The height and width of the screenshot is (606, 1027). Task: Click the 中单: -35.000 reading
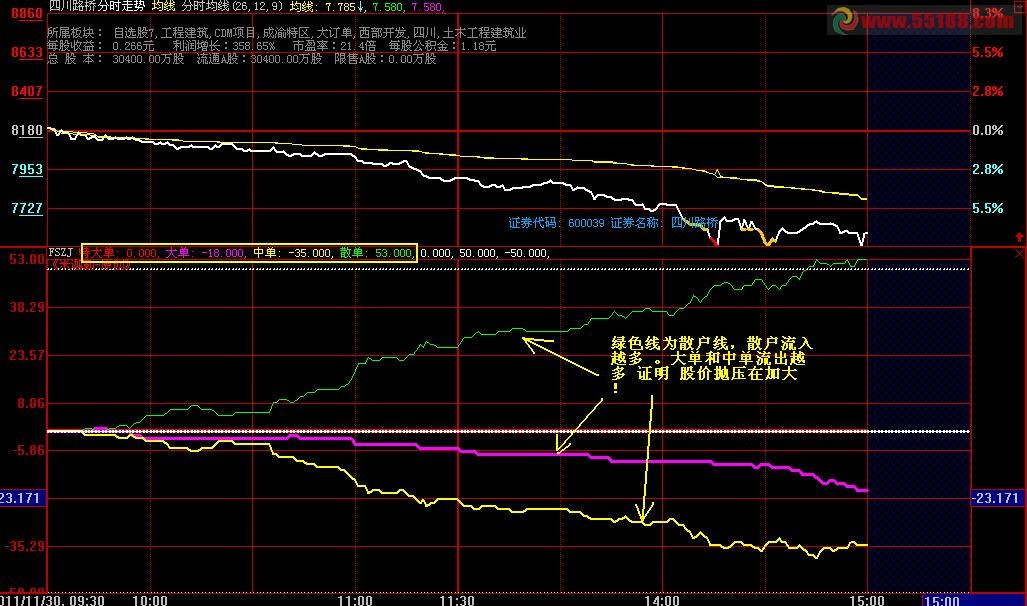click(293, 253)
